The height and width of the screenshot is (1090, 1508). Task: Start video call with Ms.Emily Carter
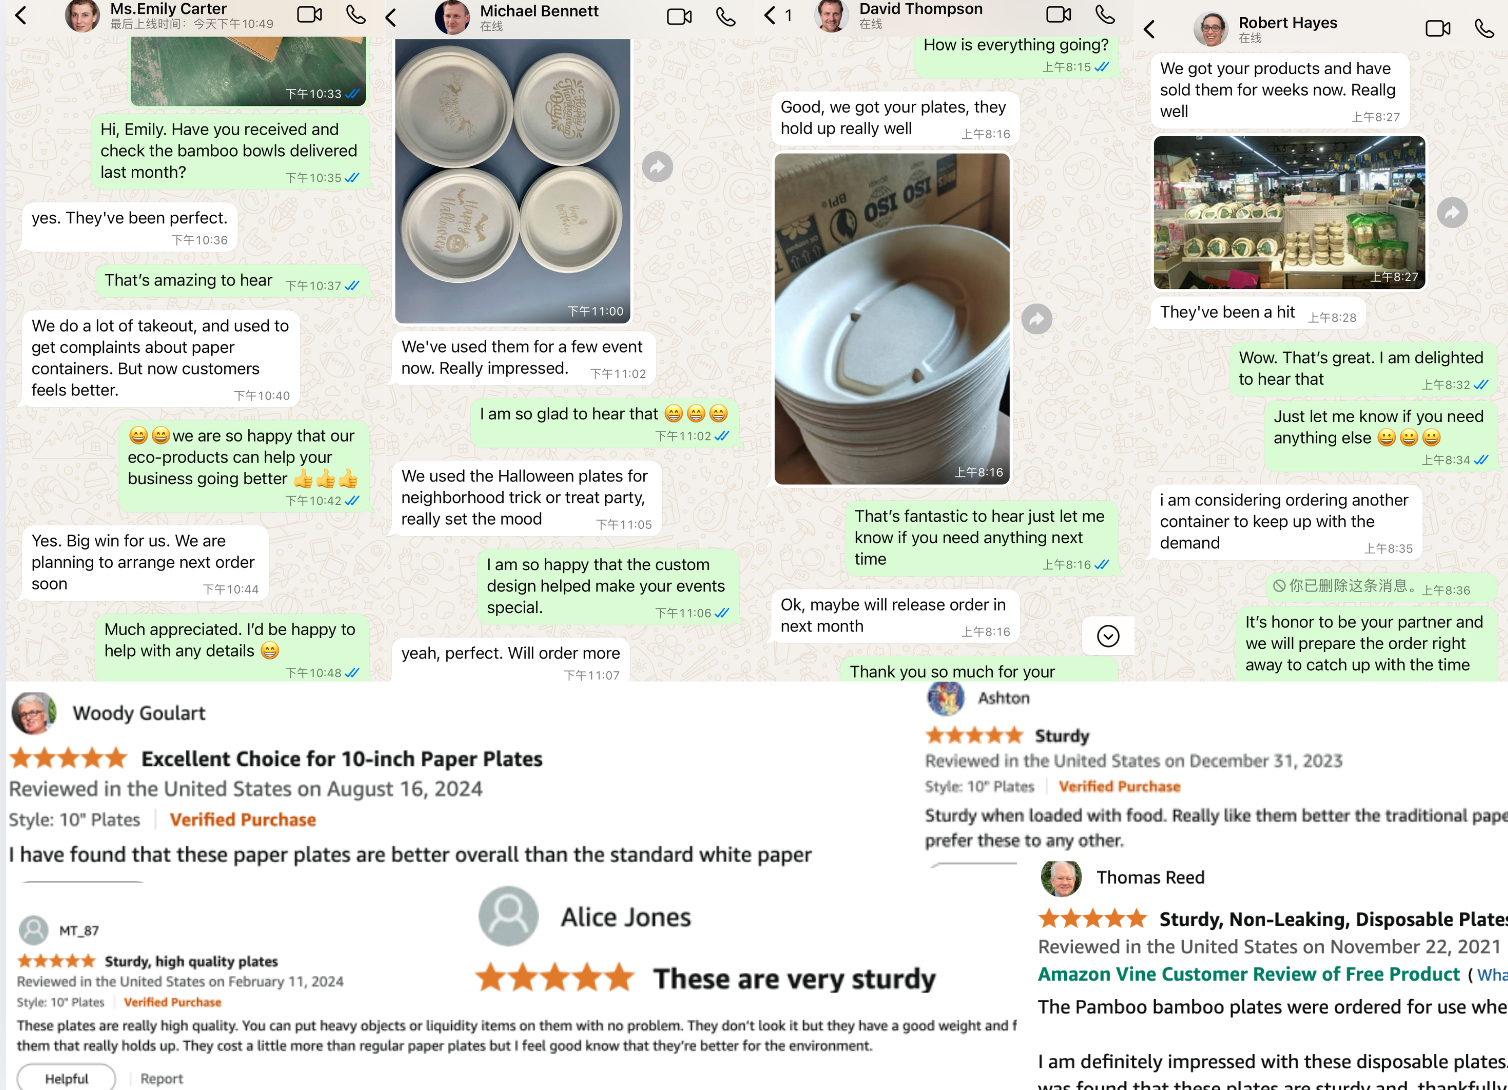click(x=310, y=15)
